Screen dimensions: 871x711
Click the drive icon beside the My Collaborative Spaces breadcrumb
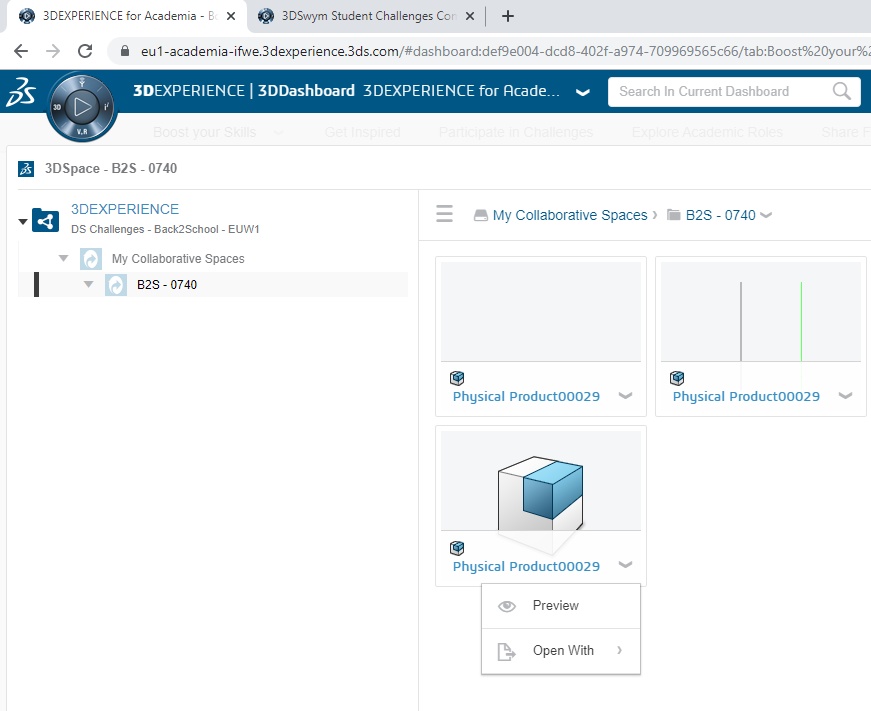481,216
